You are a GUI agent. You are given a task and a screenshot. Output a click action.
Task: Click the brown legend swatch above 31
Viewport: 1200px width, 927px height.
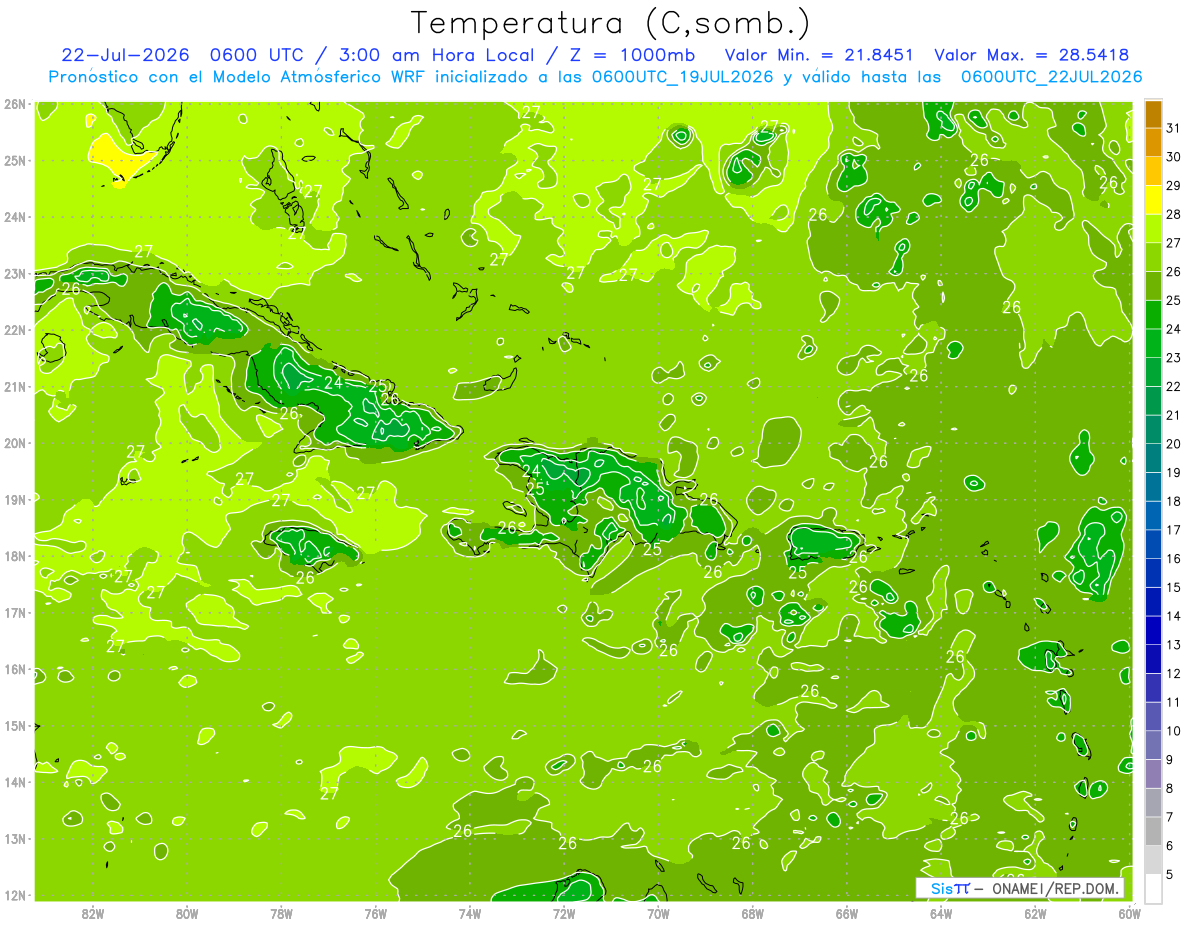[1153, 114]
